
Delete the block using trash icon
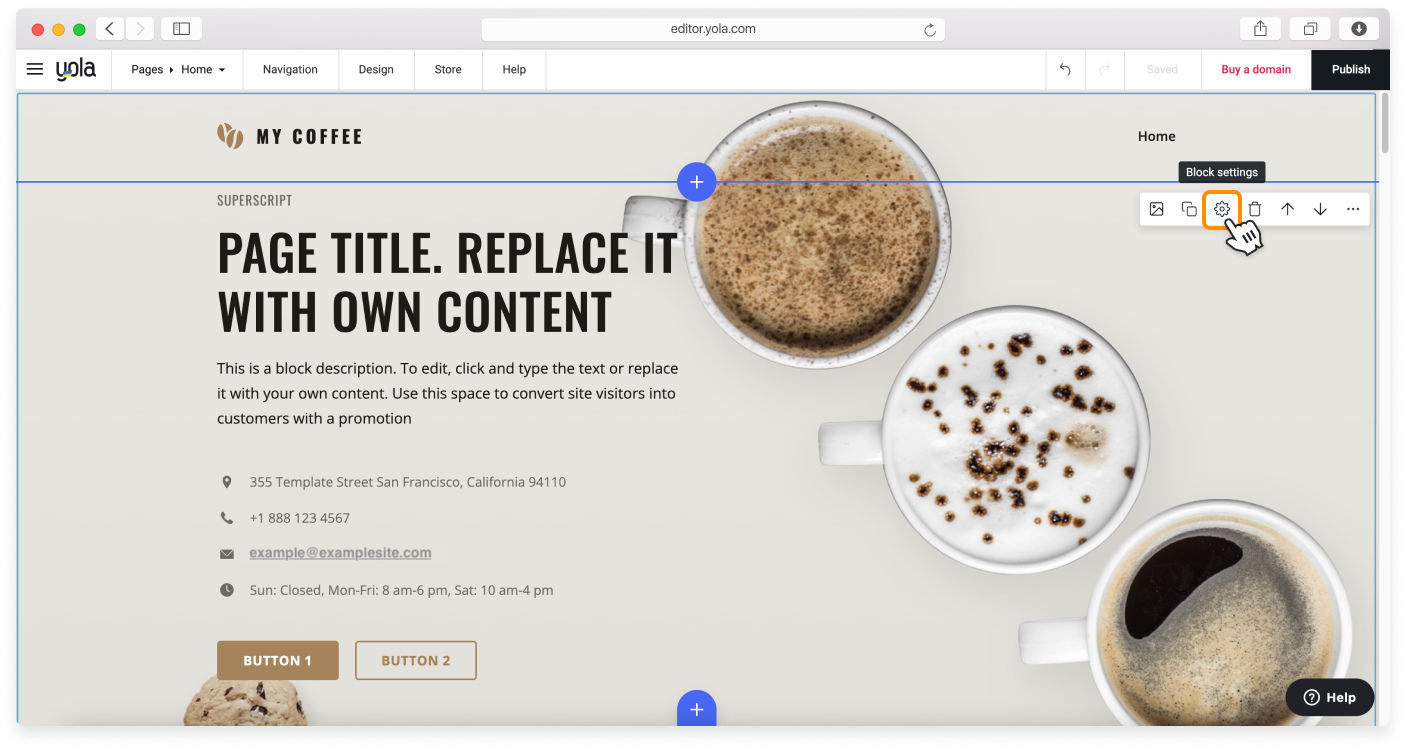point(1255,209)
